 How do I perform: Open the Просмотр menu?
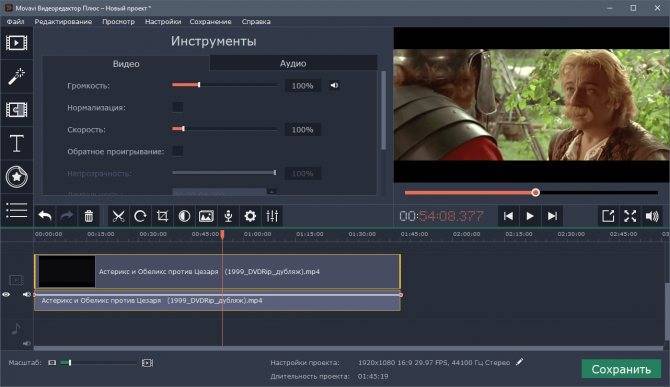118,21
